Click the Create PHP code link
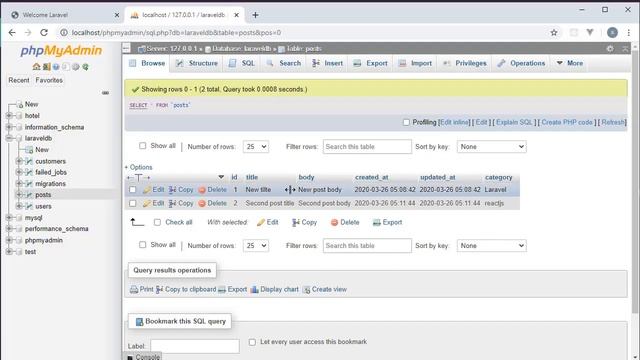The width and height of the screenshot is (640, 360). coord(567,122)
